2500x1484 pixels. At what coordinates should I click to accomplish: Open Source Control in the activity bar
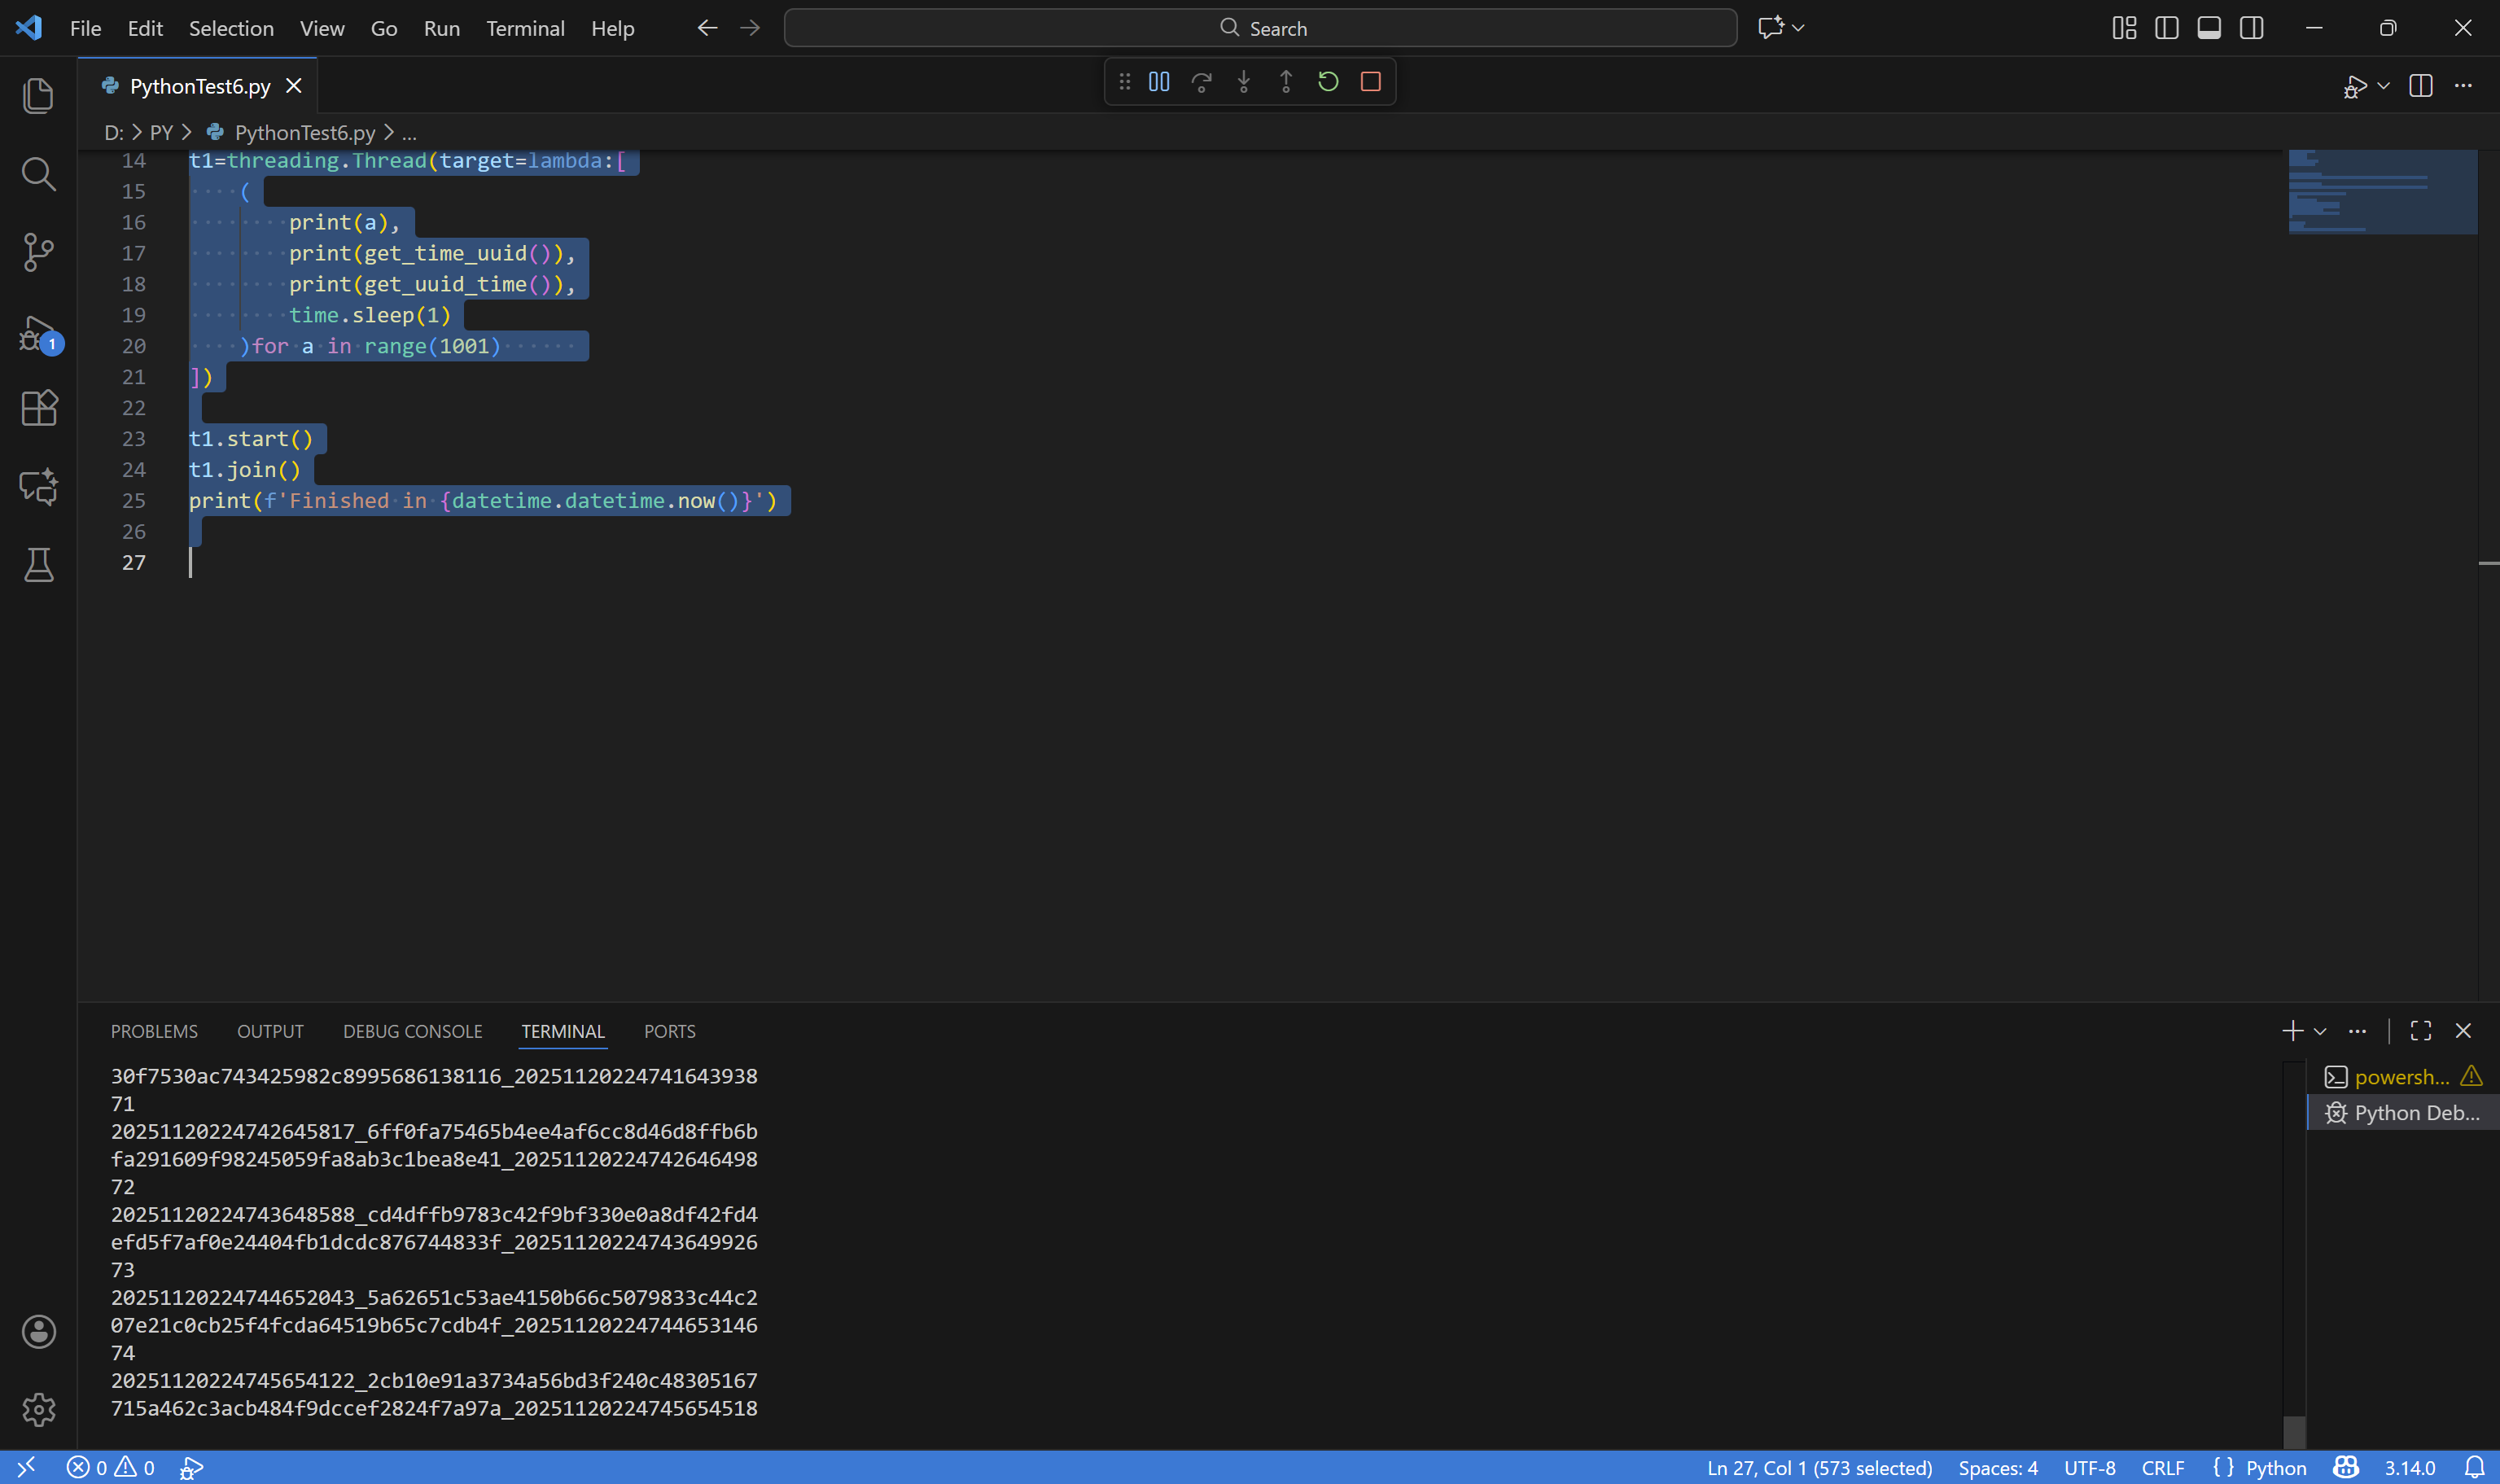tap(38, 252)
